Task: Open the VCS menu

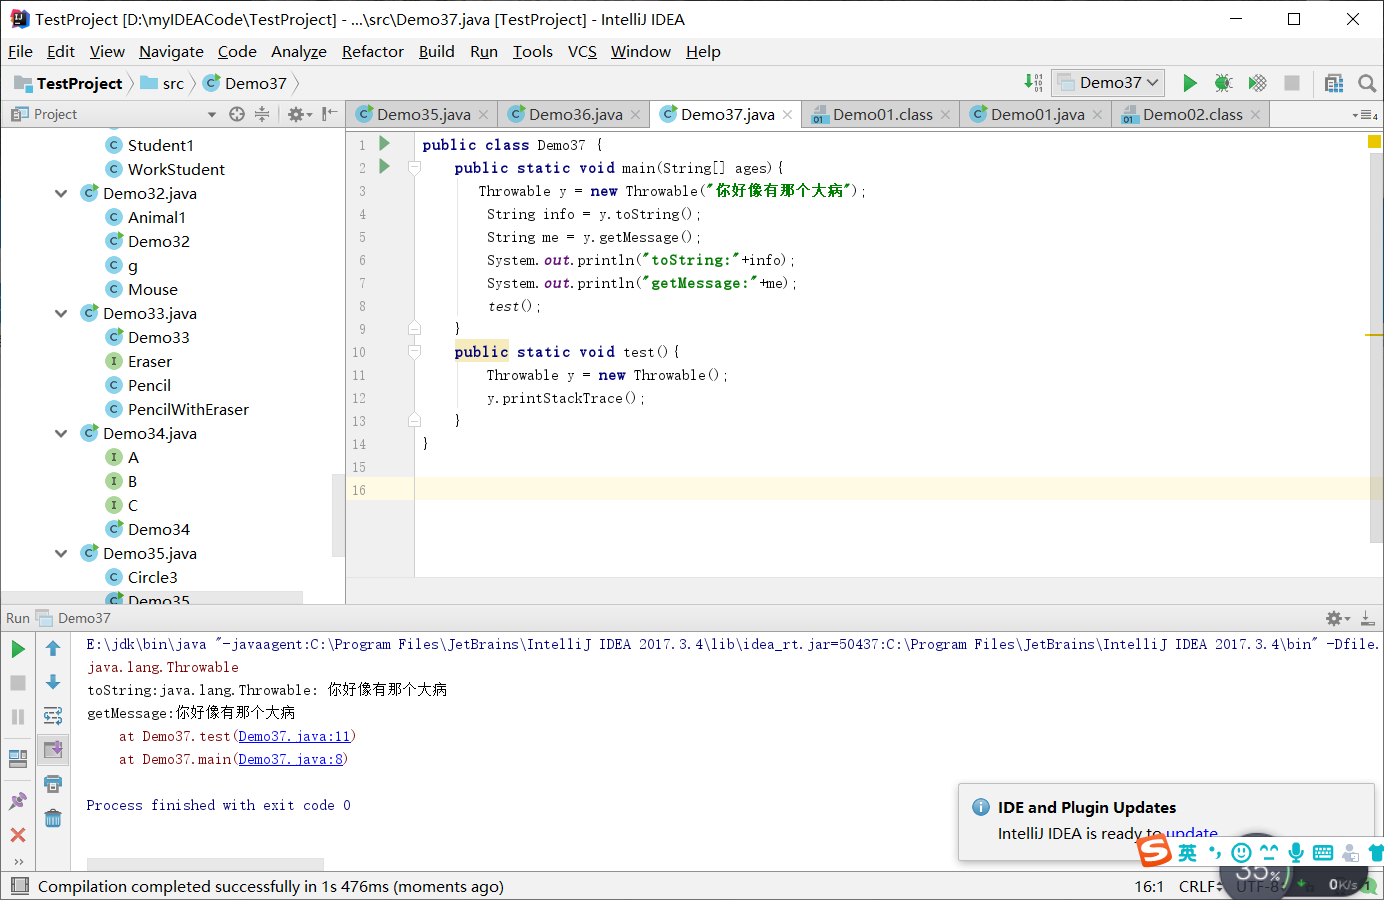Action: click(582, 52)
